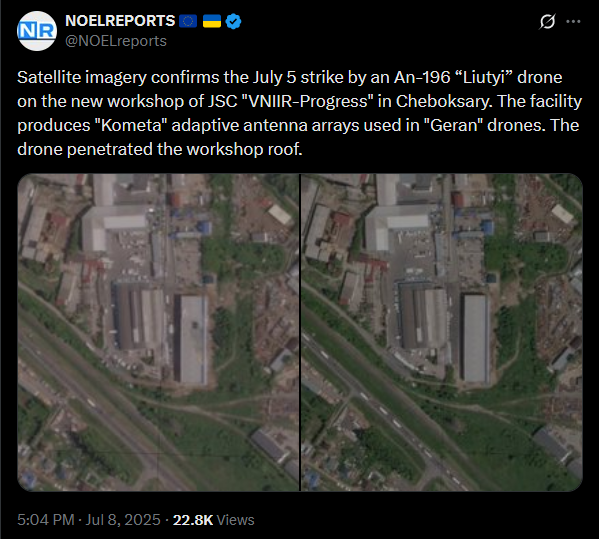The image size is (599, 539).
Task: Open the @NOELreports handle link
Action: click(116, 41)
